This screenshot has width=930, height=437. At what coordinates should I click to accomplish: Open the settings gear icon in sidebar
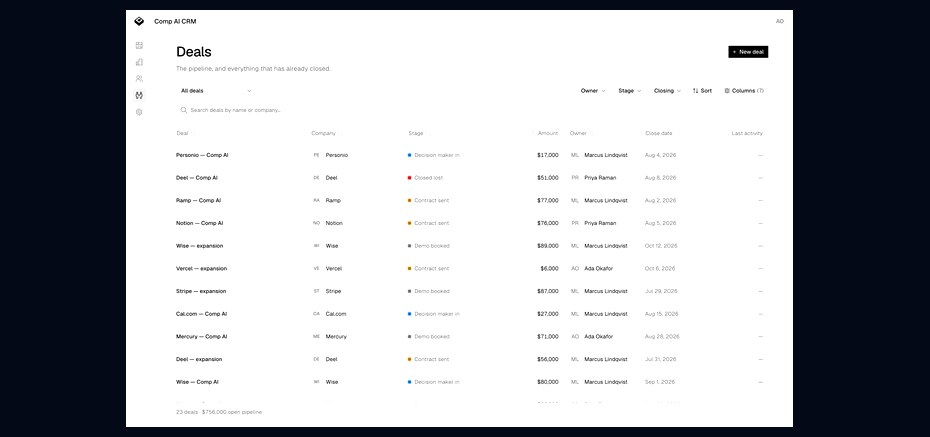[139, 112]
